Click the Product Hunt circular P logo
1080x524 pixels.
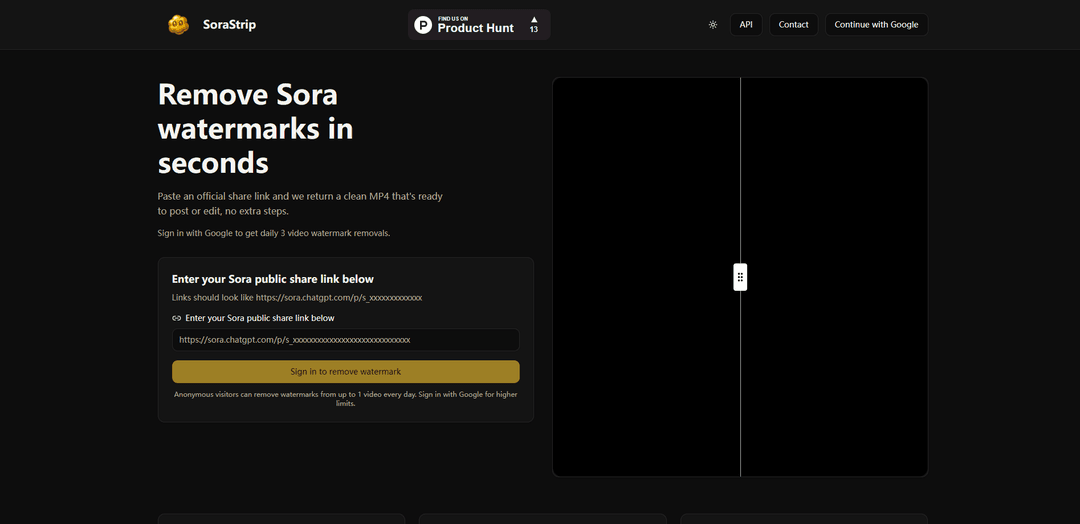(423, 25)
